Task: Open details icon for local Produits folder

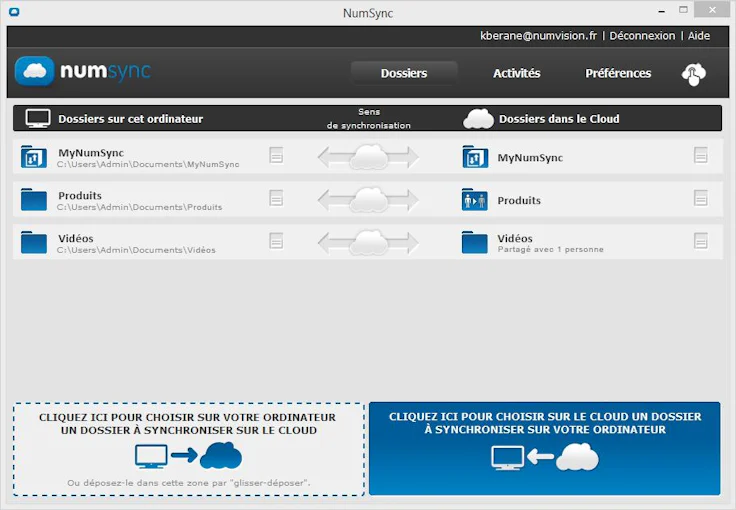Action: pos(276,198)
